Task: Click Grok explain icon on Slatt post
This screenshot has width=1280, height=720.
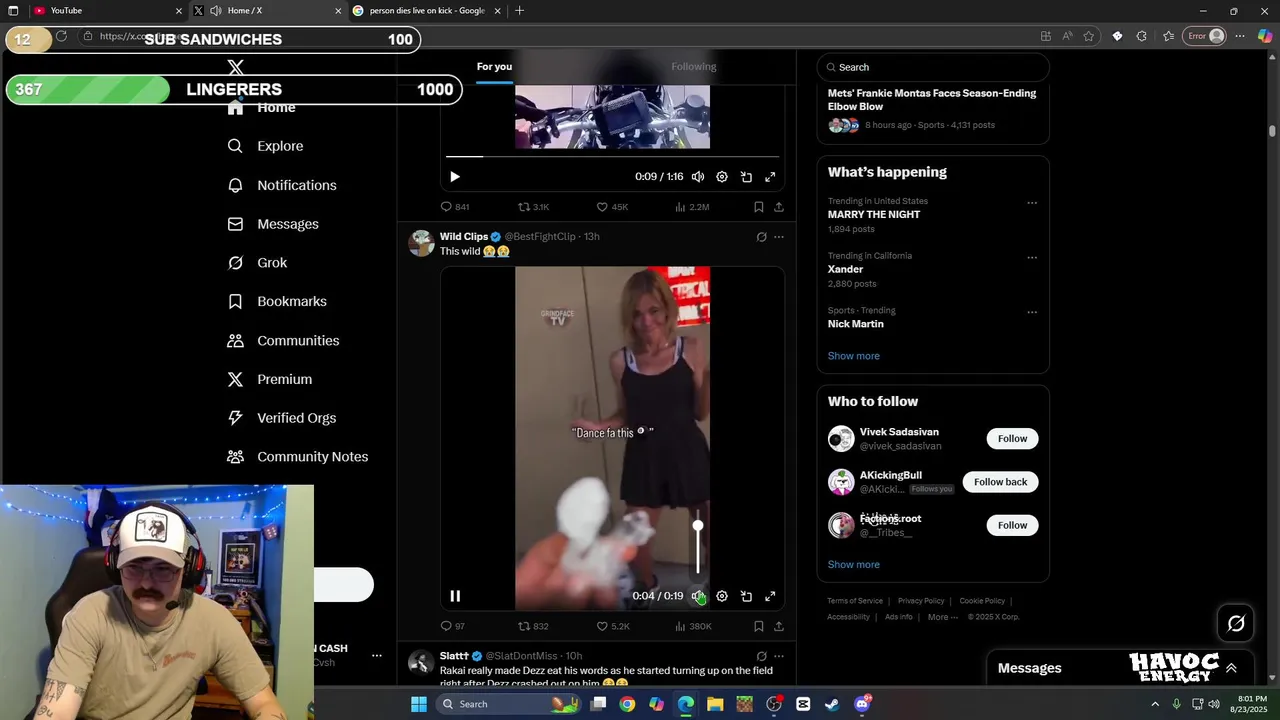Action: 761,656
